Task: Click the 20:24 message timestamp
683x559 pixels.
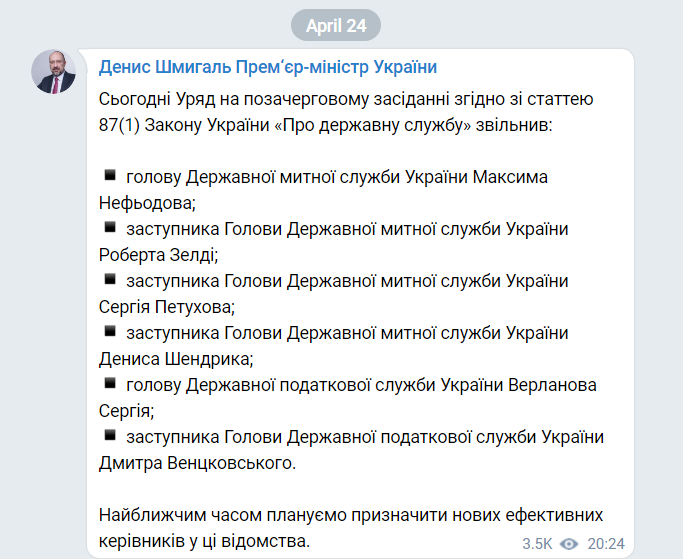Action: point(606,544)
